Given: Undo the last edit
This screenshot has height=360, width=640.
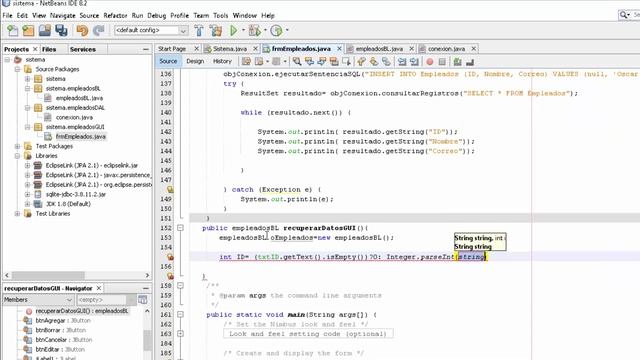Looking at the screenshot, I should pos(82,31).
